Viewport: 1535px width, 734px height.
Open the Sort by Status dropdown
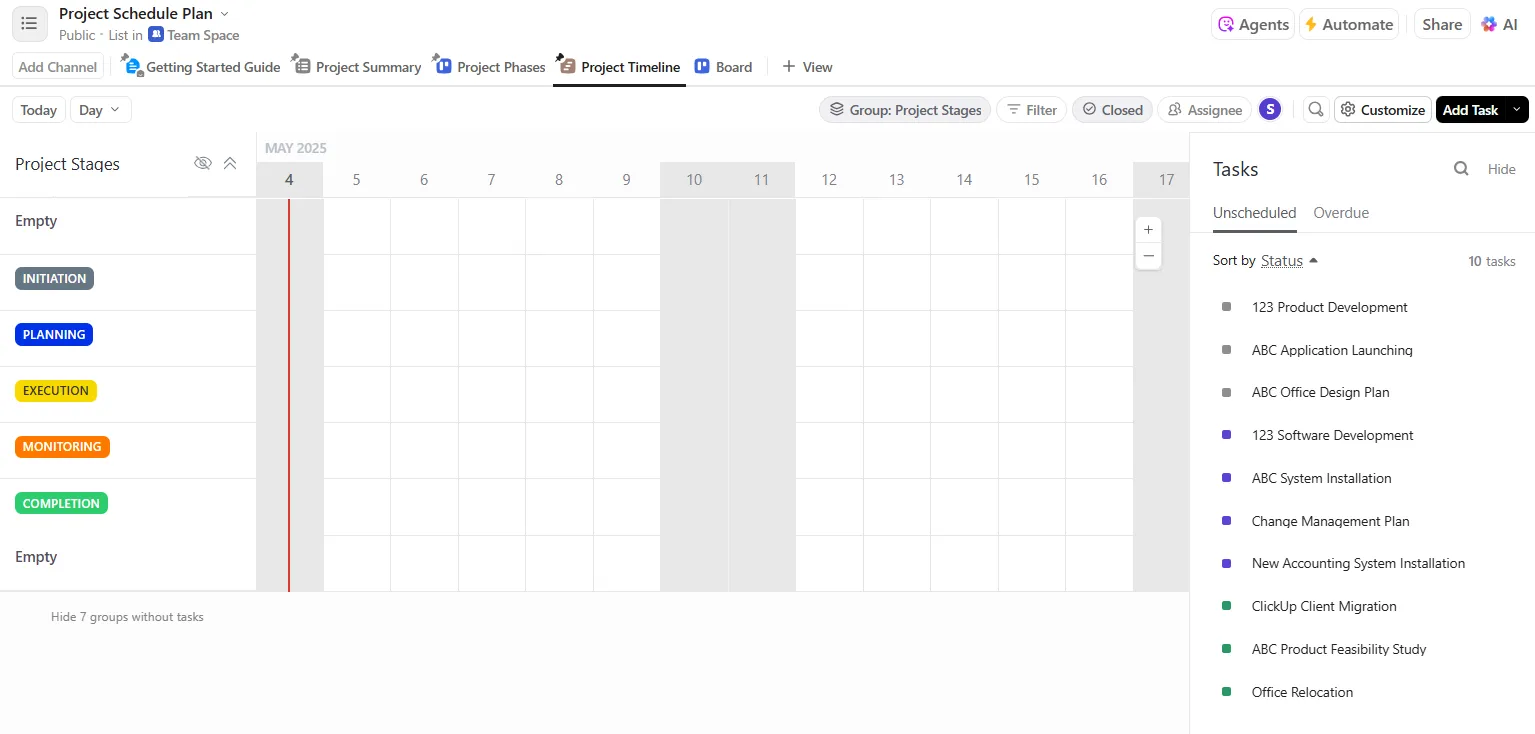(x=1289, y=261)
